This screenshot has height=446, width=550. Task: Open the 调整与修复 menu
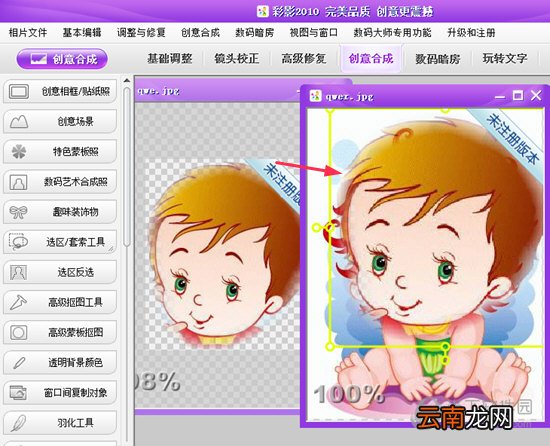coord(141,33)
